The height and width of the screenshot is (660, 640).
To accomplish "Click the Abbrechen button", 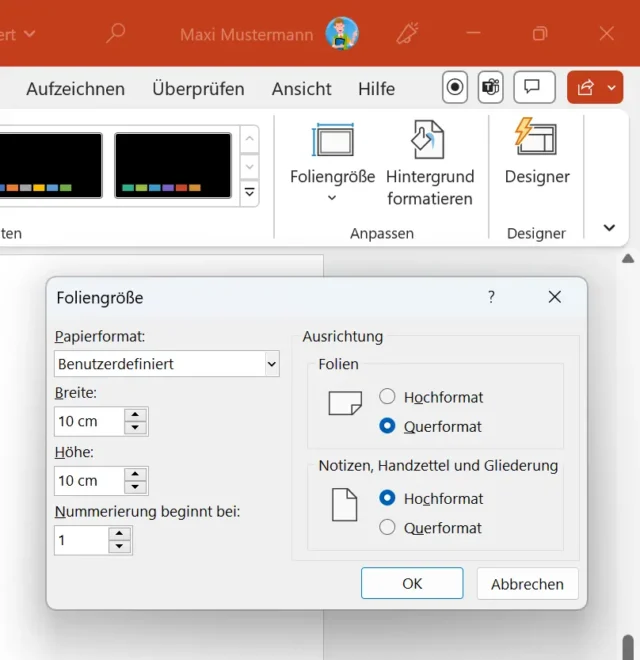I will pos(527,584).
